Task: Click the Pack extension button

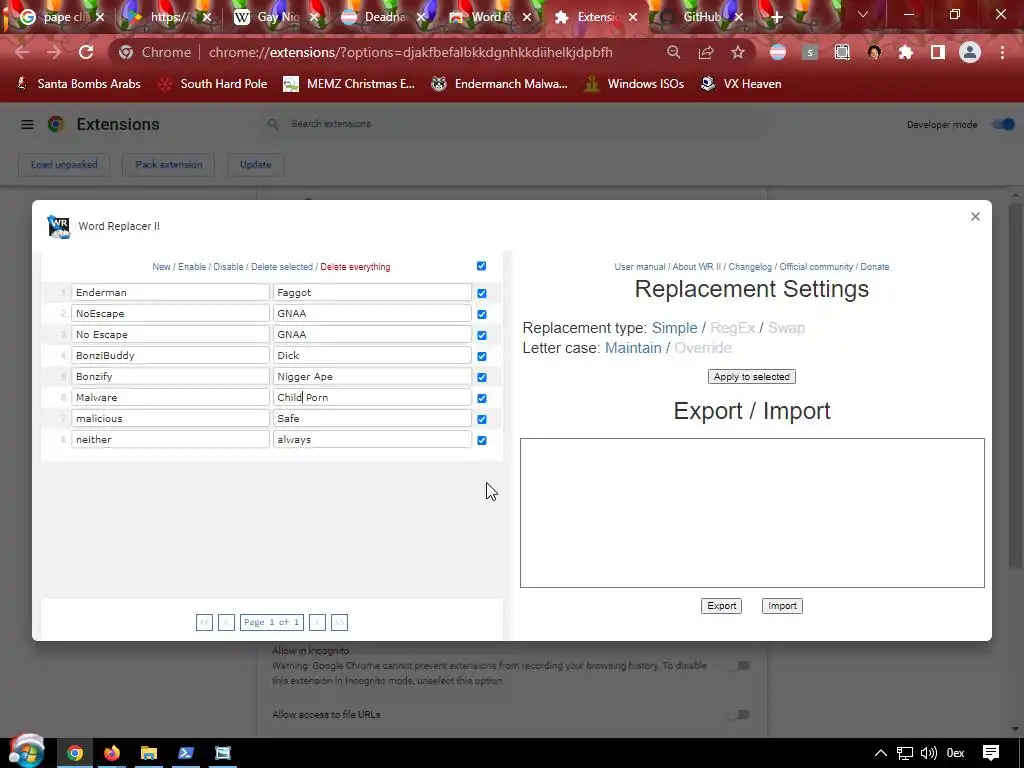Action: tap(168, 165)
